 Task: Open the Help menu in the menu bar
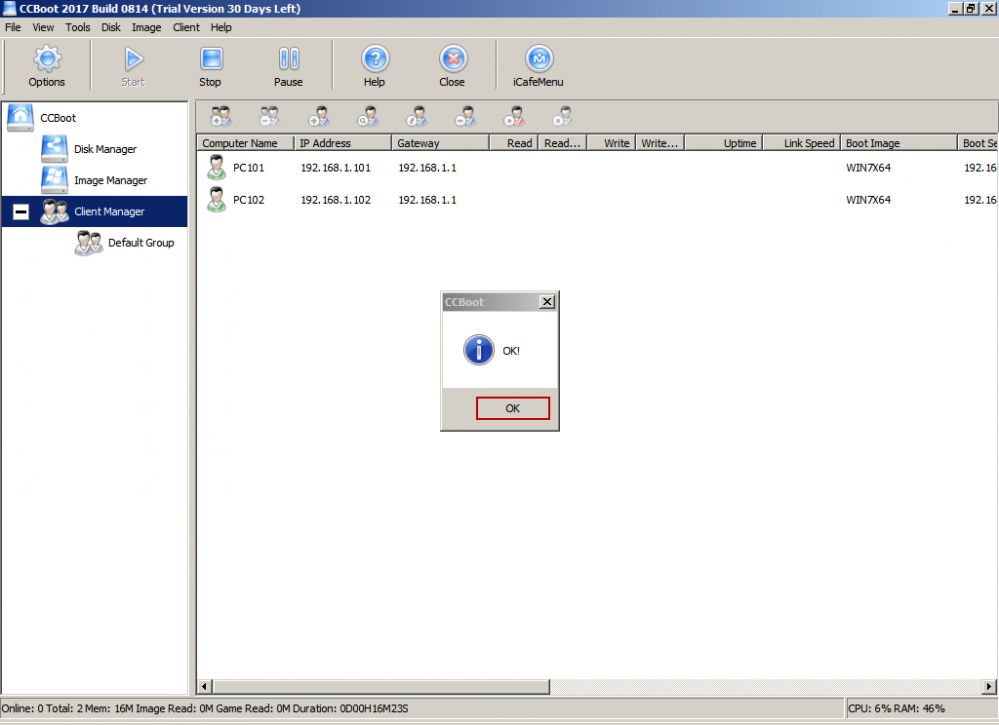coord(221,27)
